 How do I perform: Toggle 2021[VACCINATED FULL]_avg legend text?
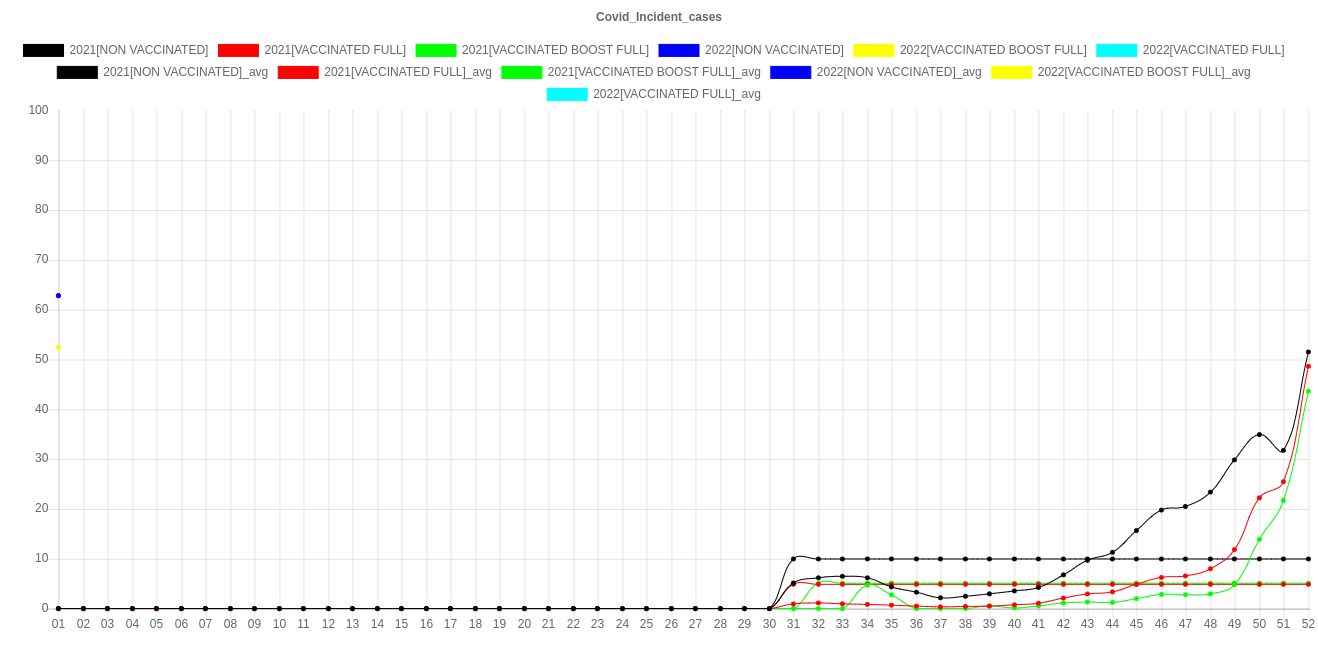[408, 72]
